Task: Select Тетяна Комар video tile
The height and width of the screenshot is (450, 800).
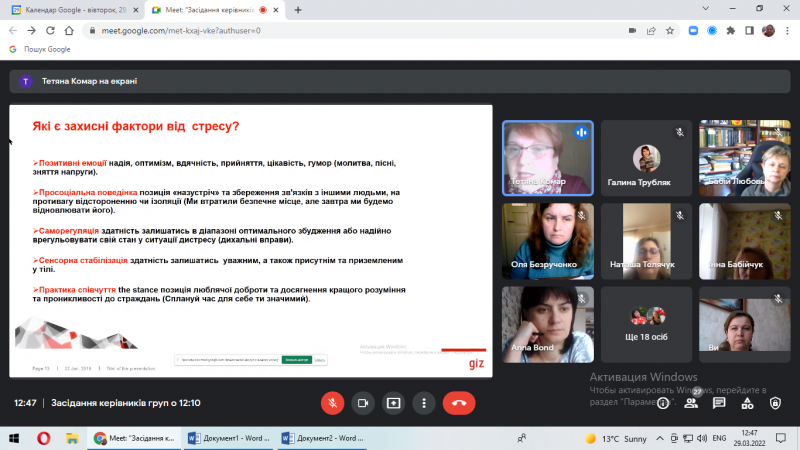Action: [x=547, y=158]
